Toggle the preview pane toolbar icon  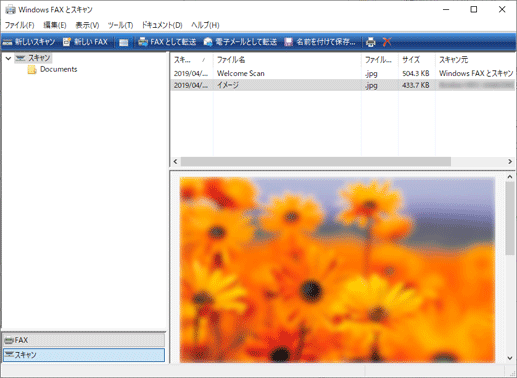(x=124, y=42)
